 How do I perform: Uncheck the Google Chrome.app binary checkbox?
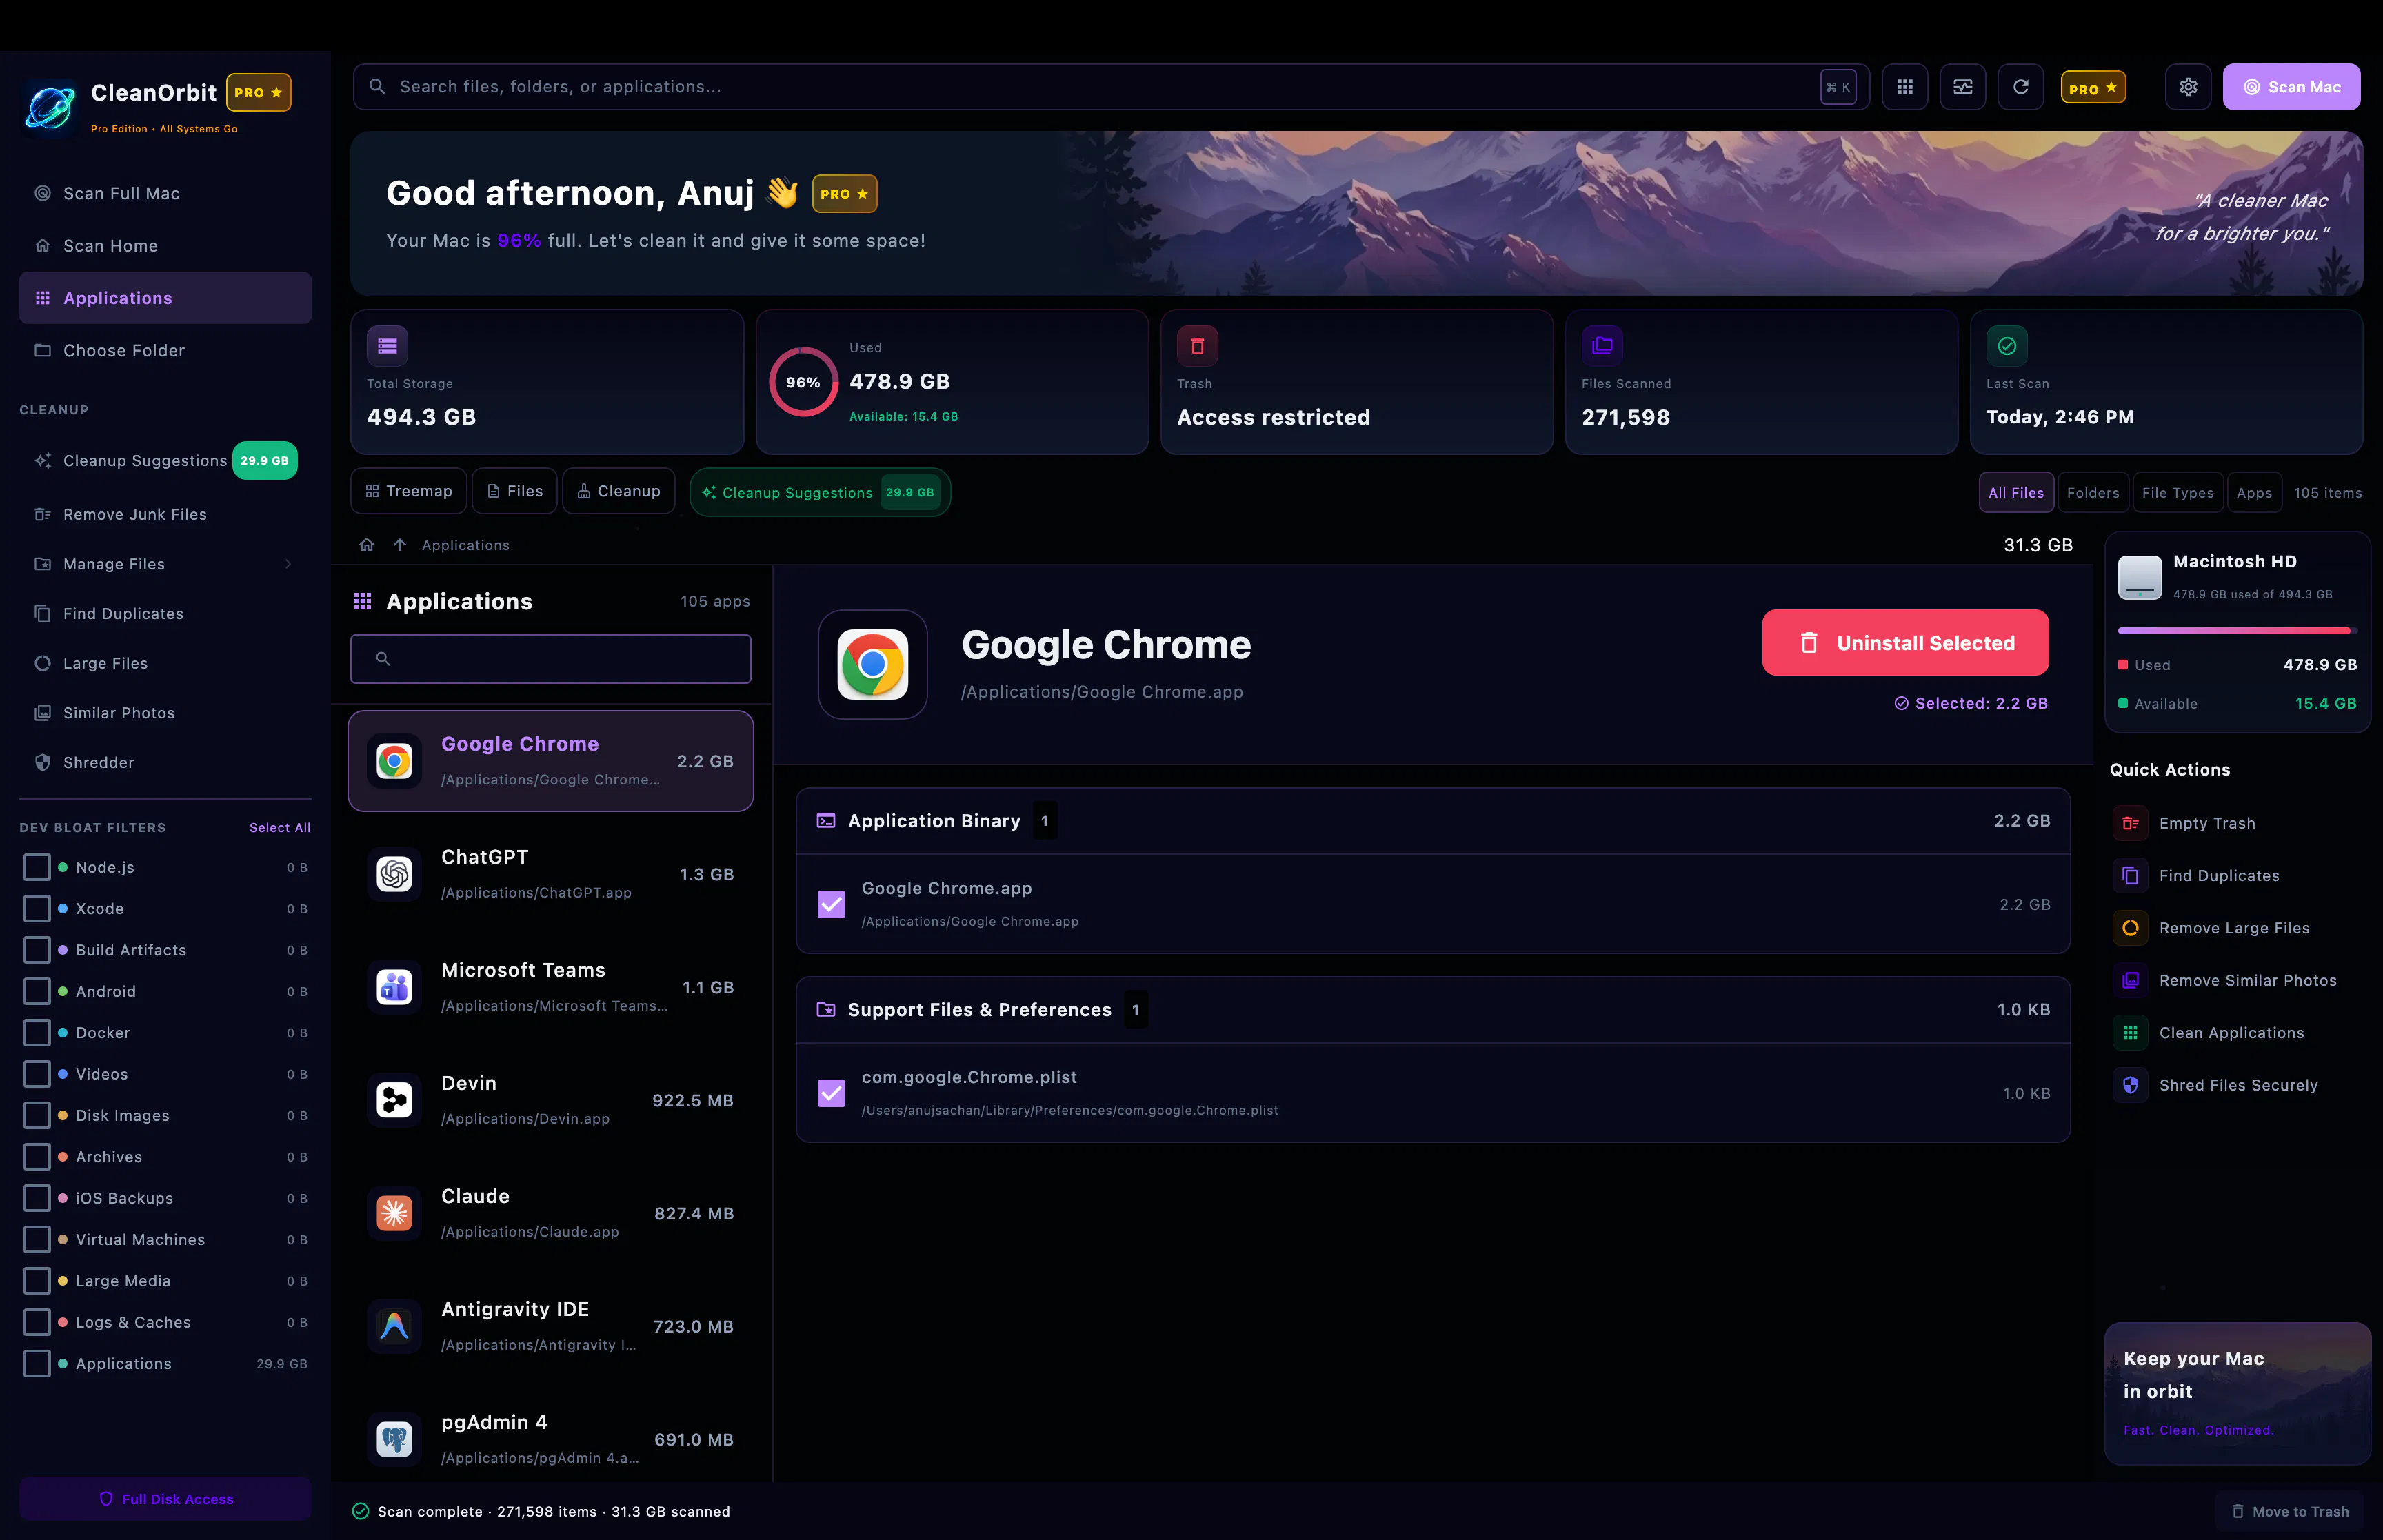click(831, 904)
